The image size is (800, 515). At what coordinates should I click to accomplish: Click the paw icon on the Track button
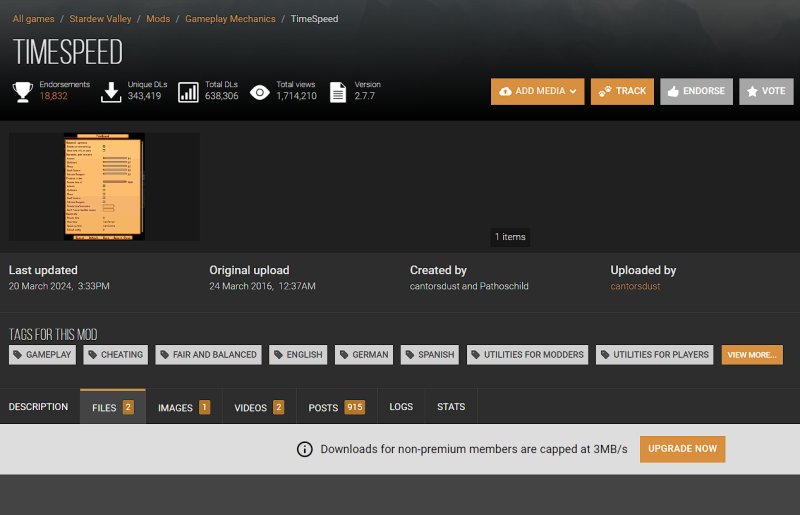605,91
